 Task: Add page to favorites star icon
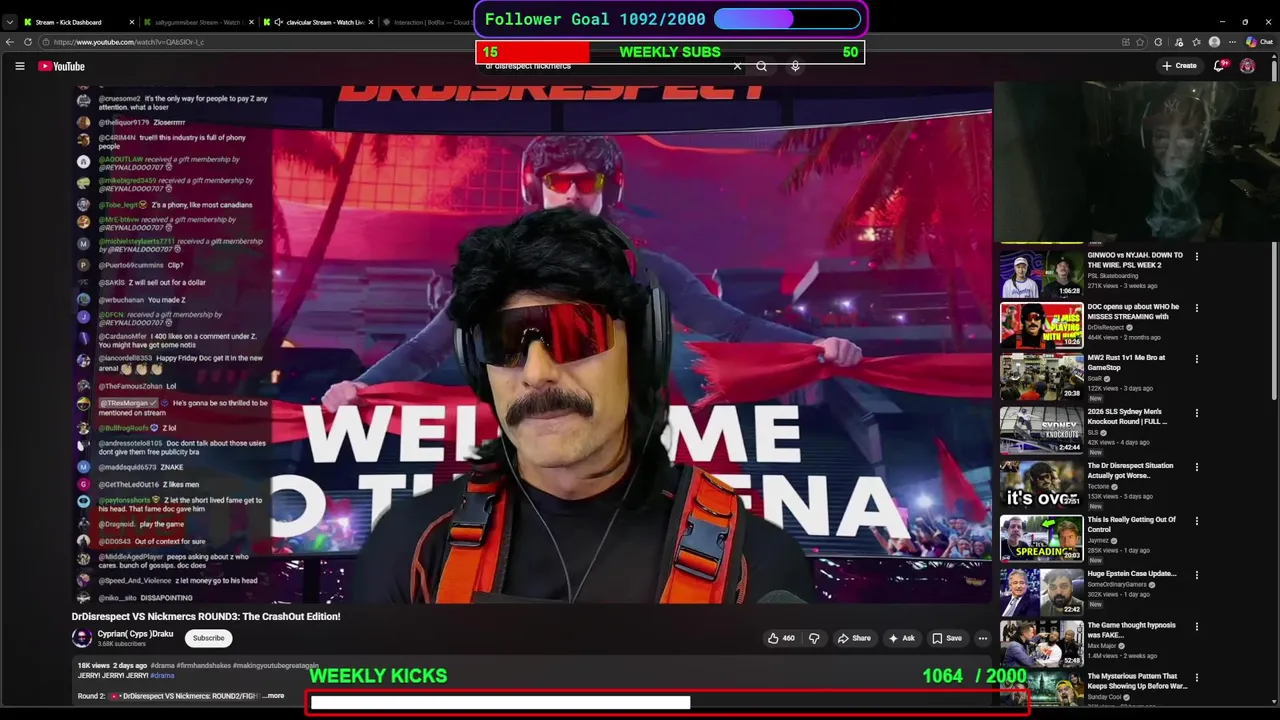pos(1141,42)
